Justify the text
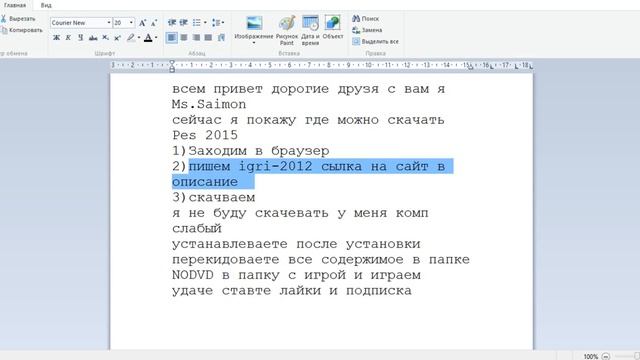The width and height of the screenshot is (640, 360). point(209,38)
